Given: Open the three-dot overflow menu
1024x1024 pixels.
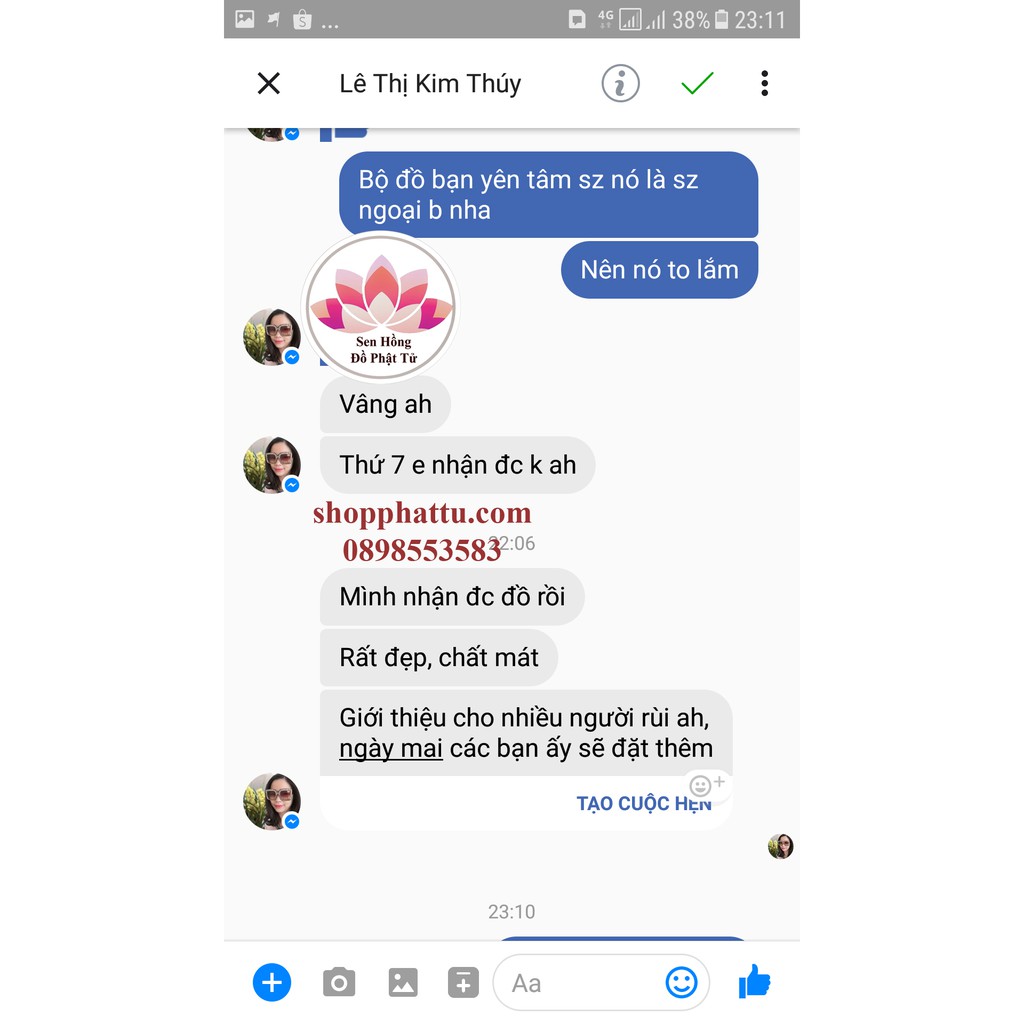Looking at the screenshot, I should (764, 84).
